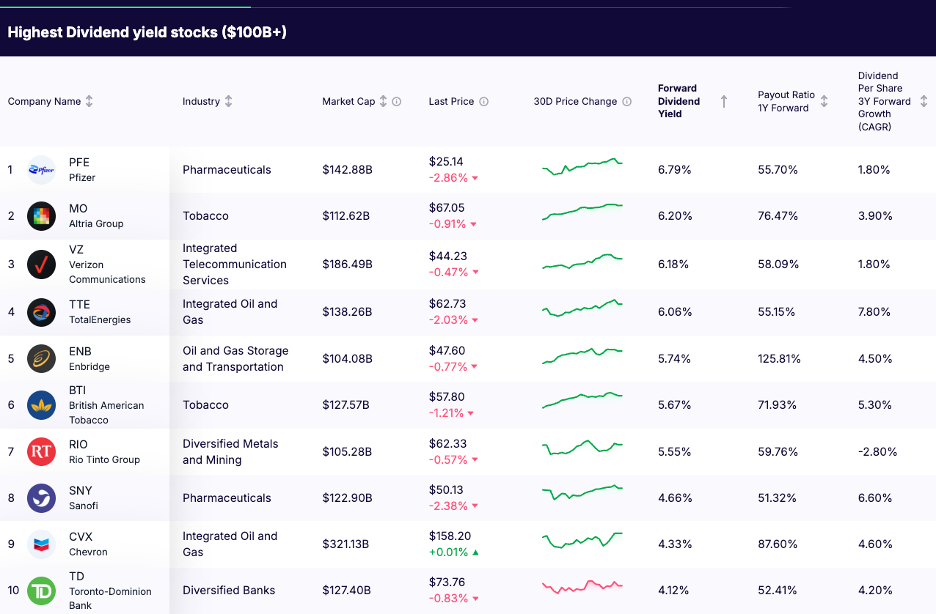
Task: Open the TD ticker link
Action: click(76, 576)
